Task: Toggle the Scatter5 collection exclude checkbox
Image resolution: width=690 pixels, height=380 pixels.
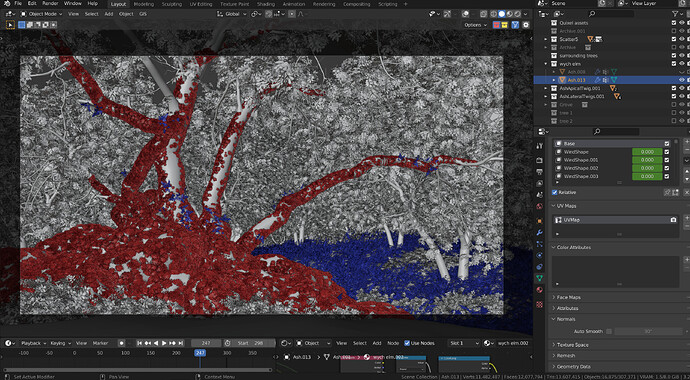Action: [x=674, y=39]
